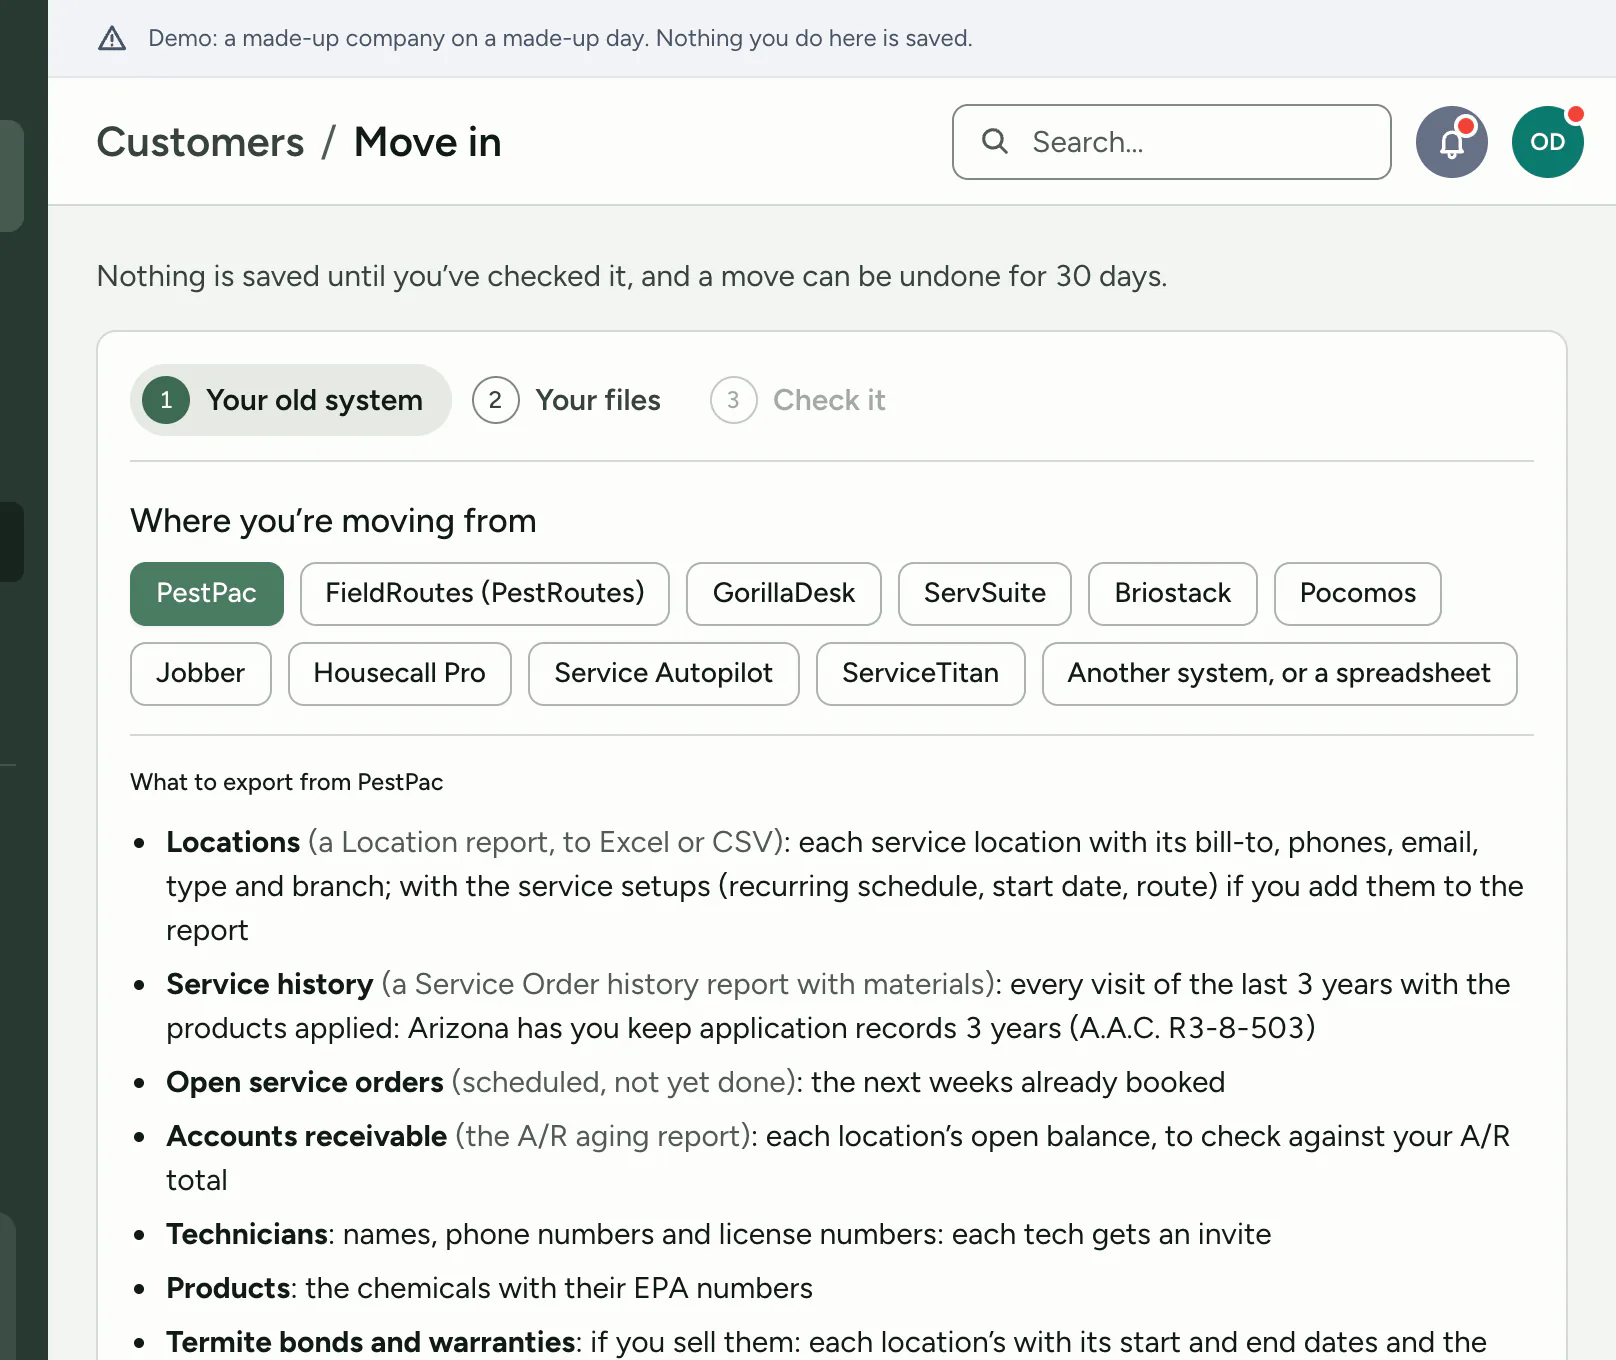Screen dimensions: 1616x1360
Task: Open step 3 Check it
Action: (798, 400)
